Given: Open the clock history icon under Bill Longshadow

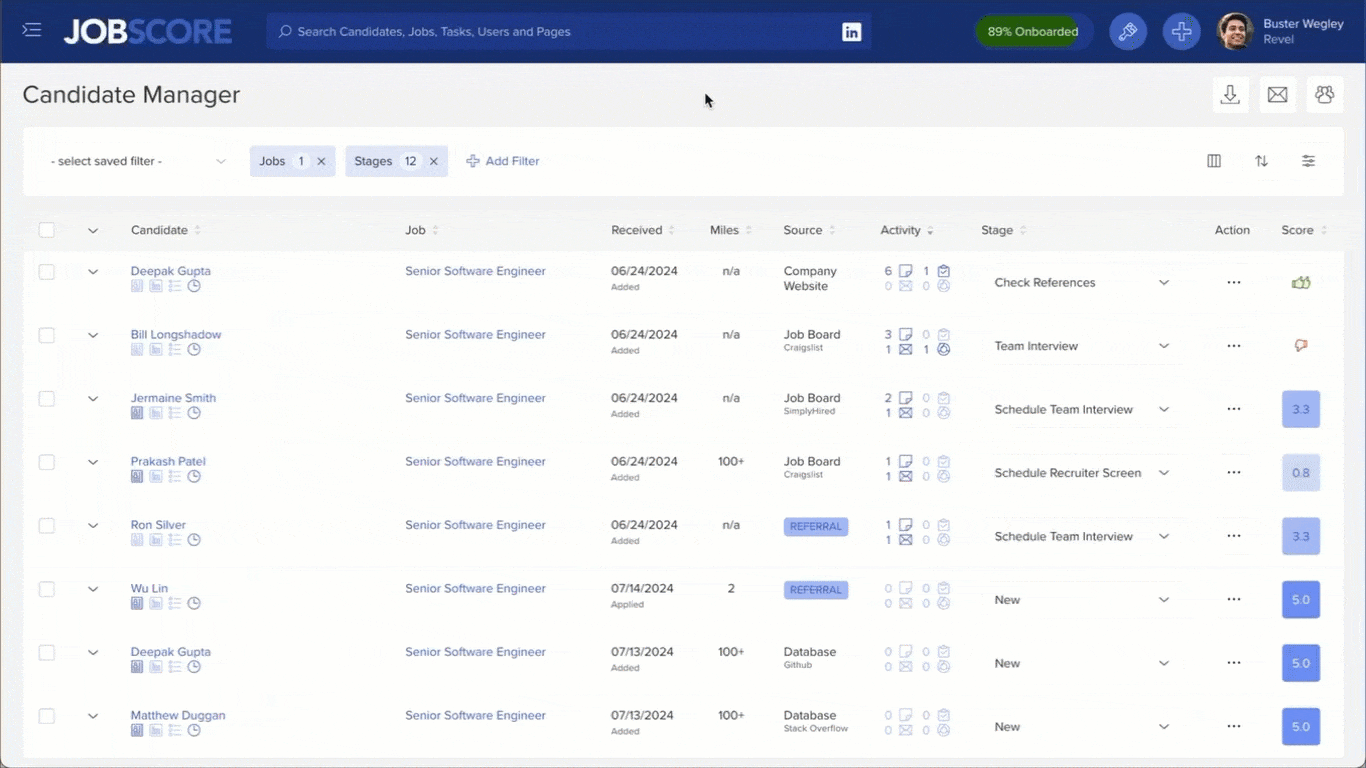Looking at the screenshot, I should click(194, 349).
